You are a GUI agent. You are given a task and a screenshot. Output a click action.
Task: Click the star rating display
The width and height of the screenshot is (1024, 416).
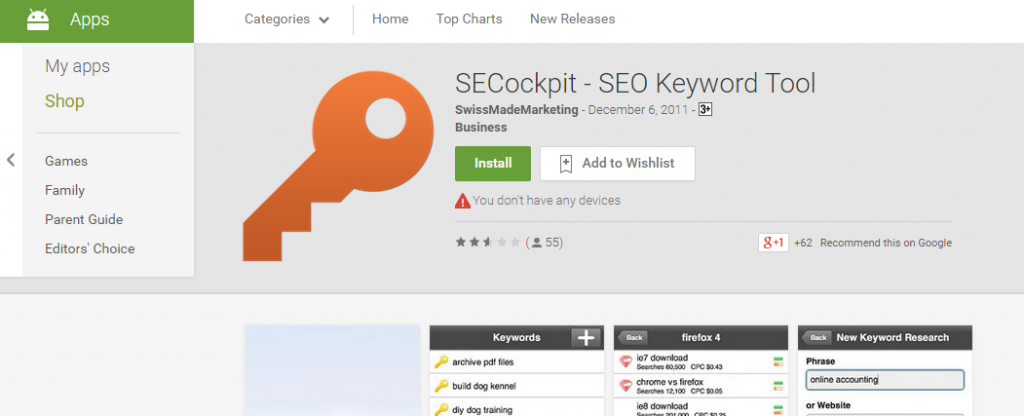pyautogui.click(x=488, y=243)
